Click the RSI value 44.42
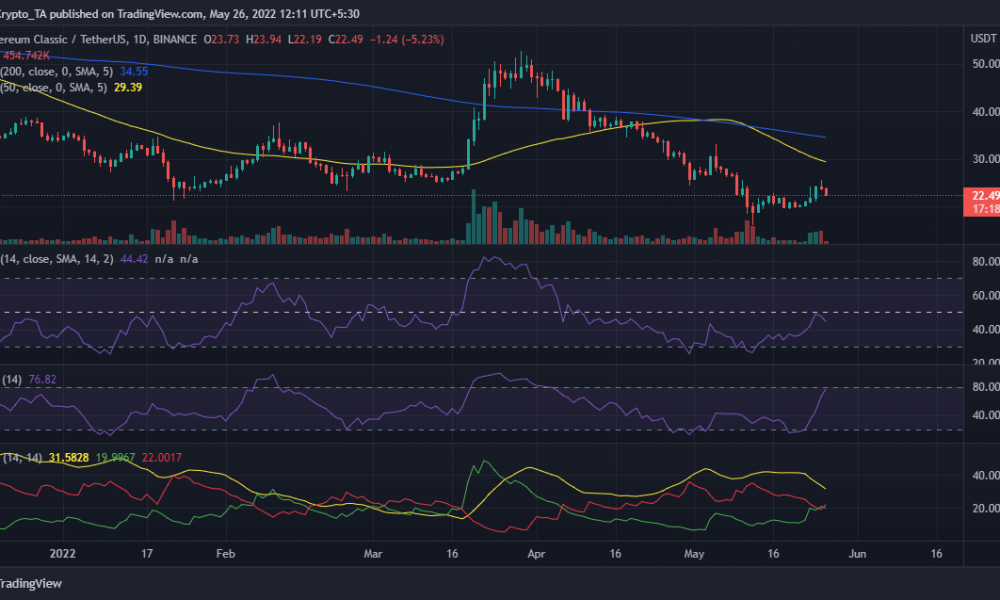The image size is (1000, 600). (134, 259)
